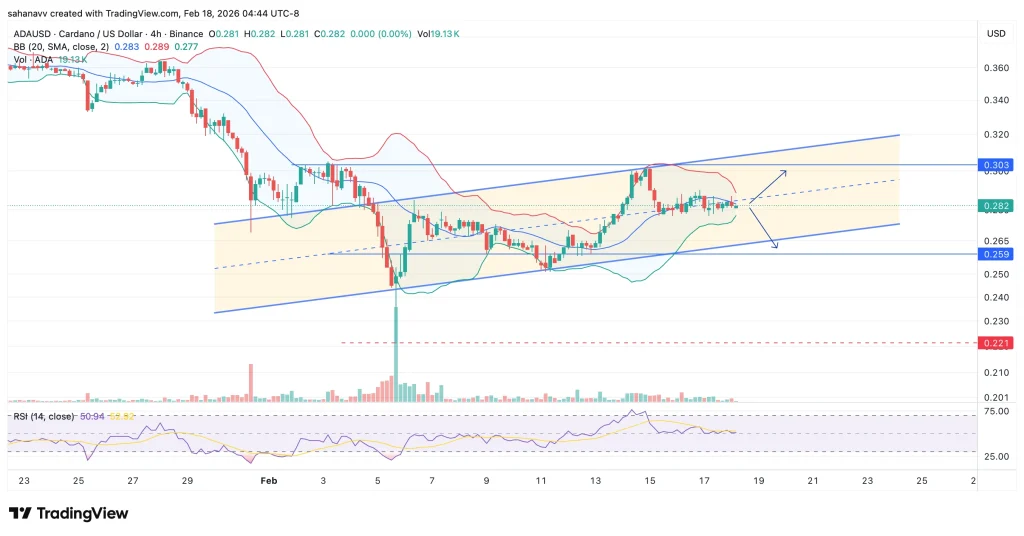Select the red 0.221 price label
Image resolution: width=1024 pixels, height=536 pixels.
tap(997, 343)
